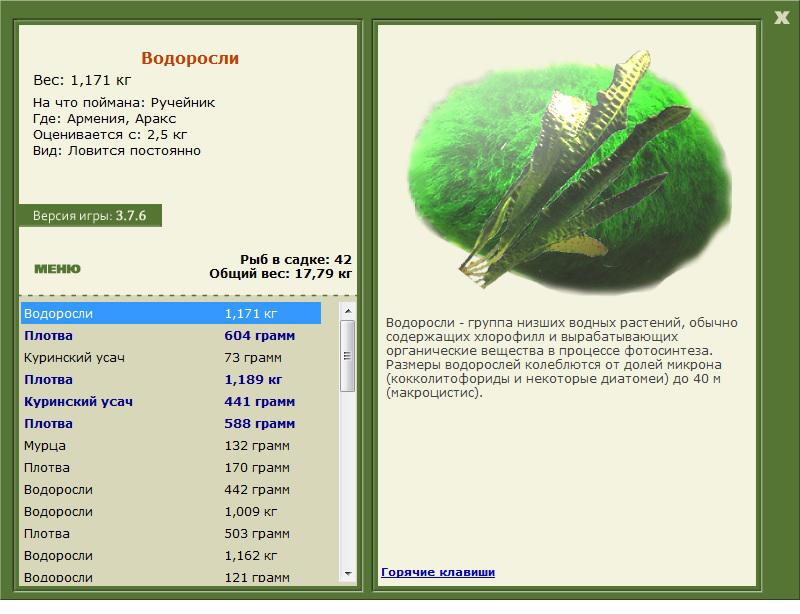Select the Мурца 132 грамм row
800x614 pixels.
(x=171, y=446)
